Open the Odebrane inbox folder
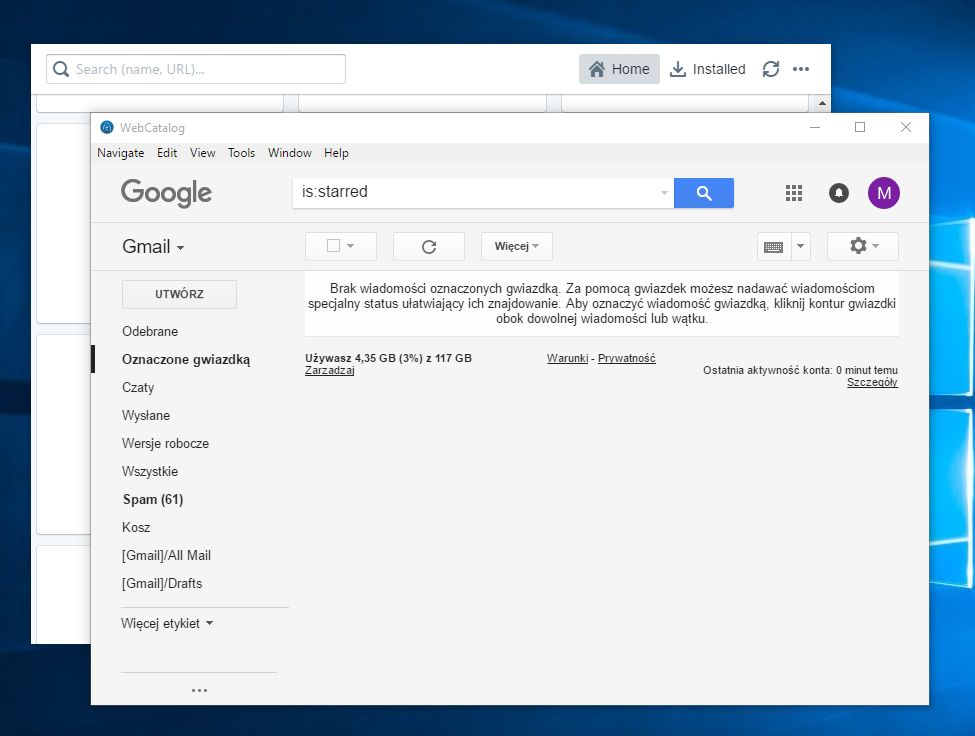Image resolution: width=975 pixels, height=736 pixels. pyautogui.click(x=150, y=331)
